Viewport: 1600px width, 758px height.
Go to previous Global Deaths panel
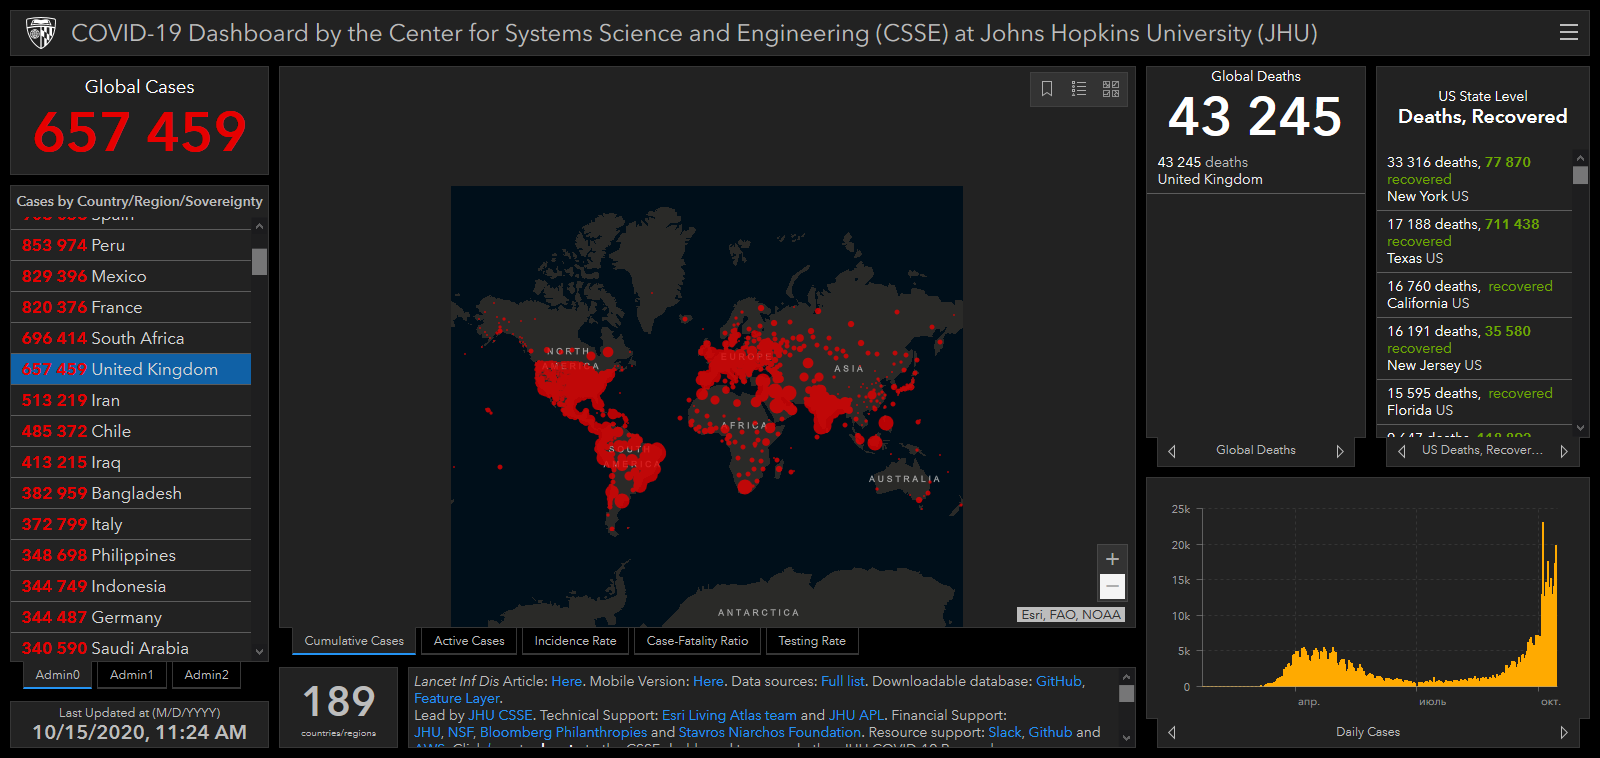click(x=1172, y=451)
